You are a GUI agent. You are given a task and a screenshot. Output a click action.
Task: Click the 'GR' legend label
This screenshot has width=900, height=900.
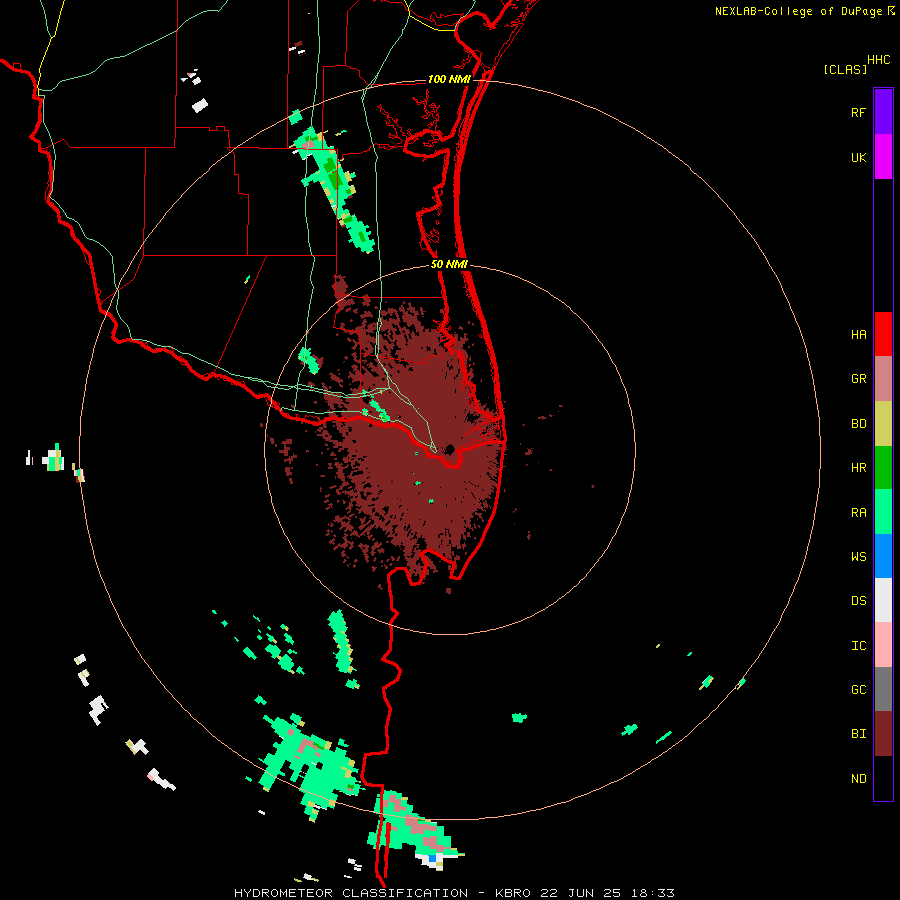pos(858,379)
